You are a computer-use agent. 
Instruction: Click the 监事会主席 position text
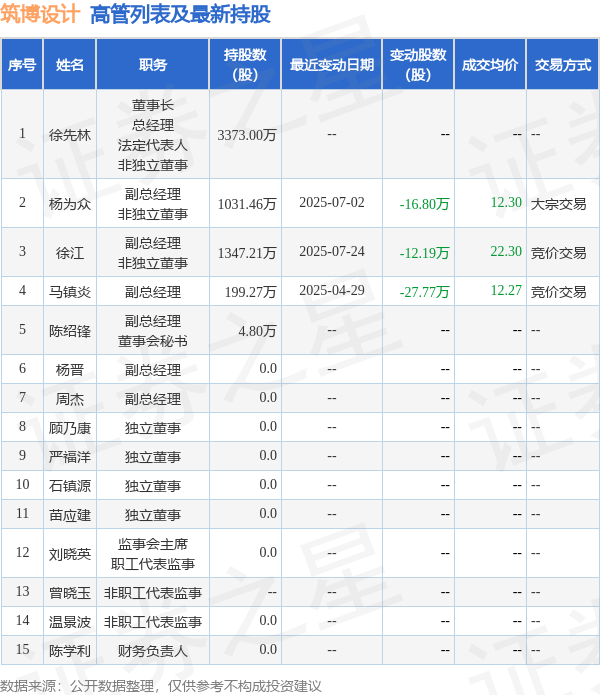pyautogui.click(x=152, y=544)
